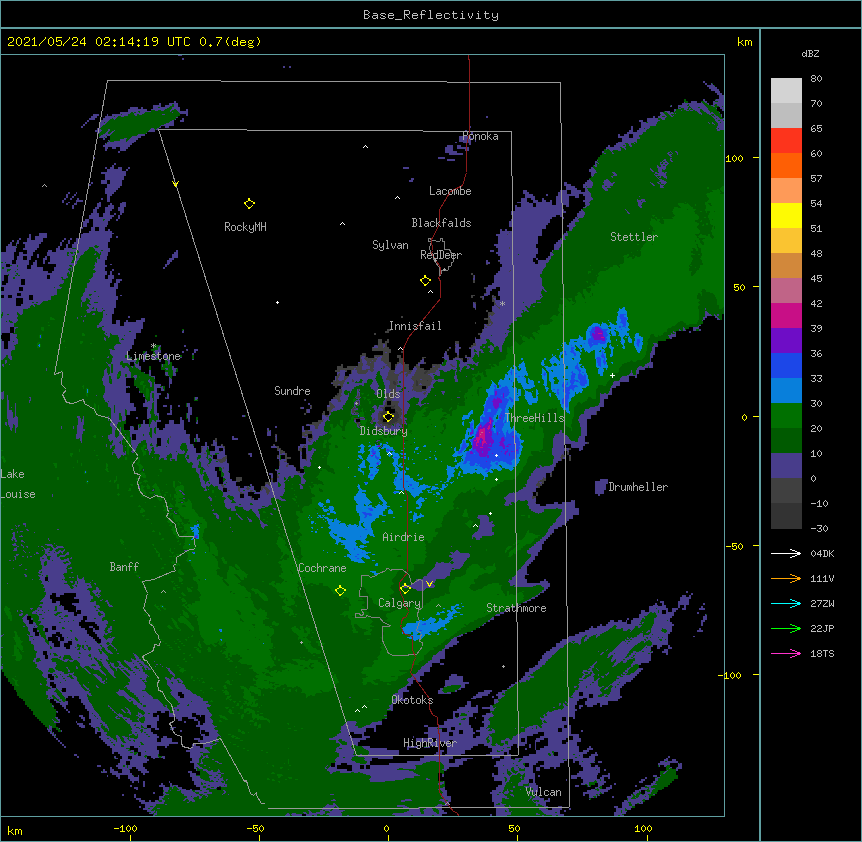
Task: Click the RedDeer city label
Action: [x=441, y=255]
